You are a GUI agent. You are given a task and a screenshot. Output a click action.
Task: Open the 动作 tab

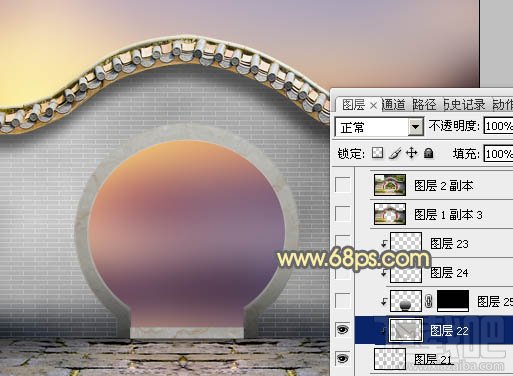pyautogui.click(x=503, y=105)
